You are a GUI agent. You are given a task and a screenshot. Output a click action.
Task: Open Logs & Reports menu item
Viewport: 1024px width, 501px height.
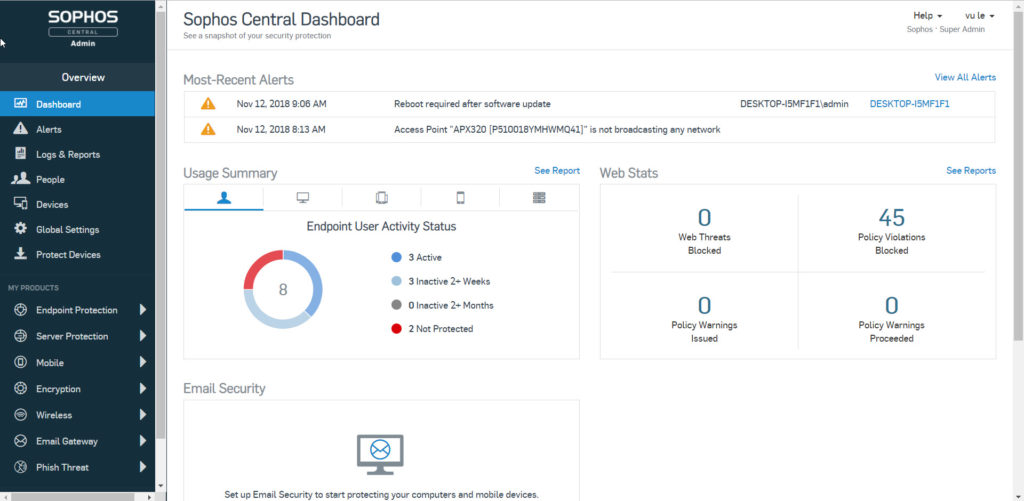[x=77, y=154]
